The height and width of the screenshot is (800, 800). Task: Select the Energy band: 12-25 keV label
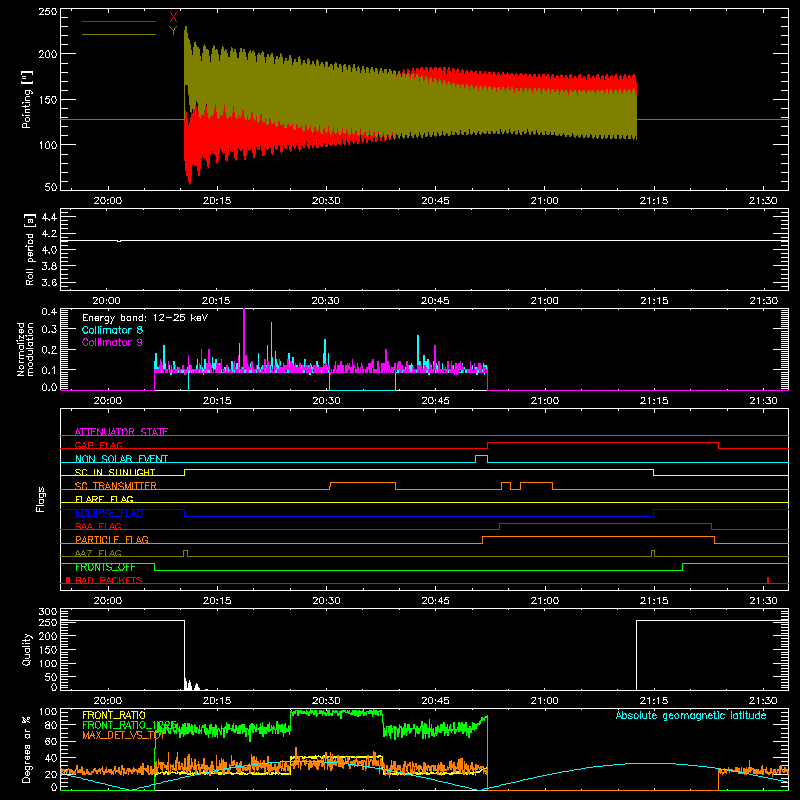tap(145, 318)
